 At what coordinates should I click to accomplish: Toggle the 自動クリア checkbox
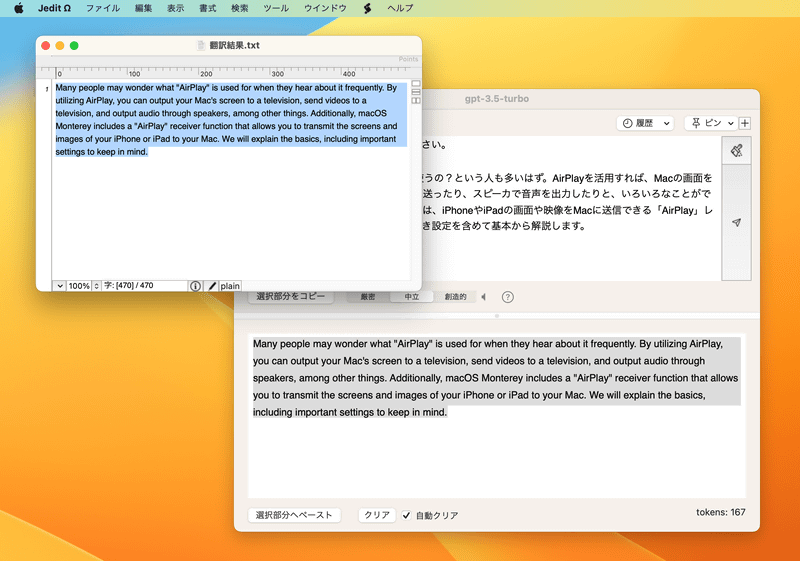click(x=406, y=515)
